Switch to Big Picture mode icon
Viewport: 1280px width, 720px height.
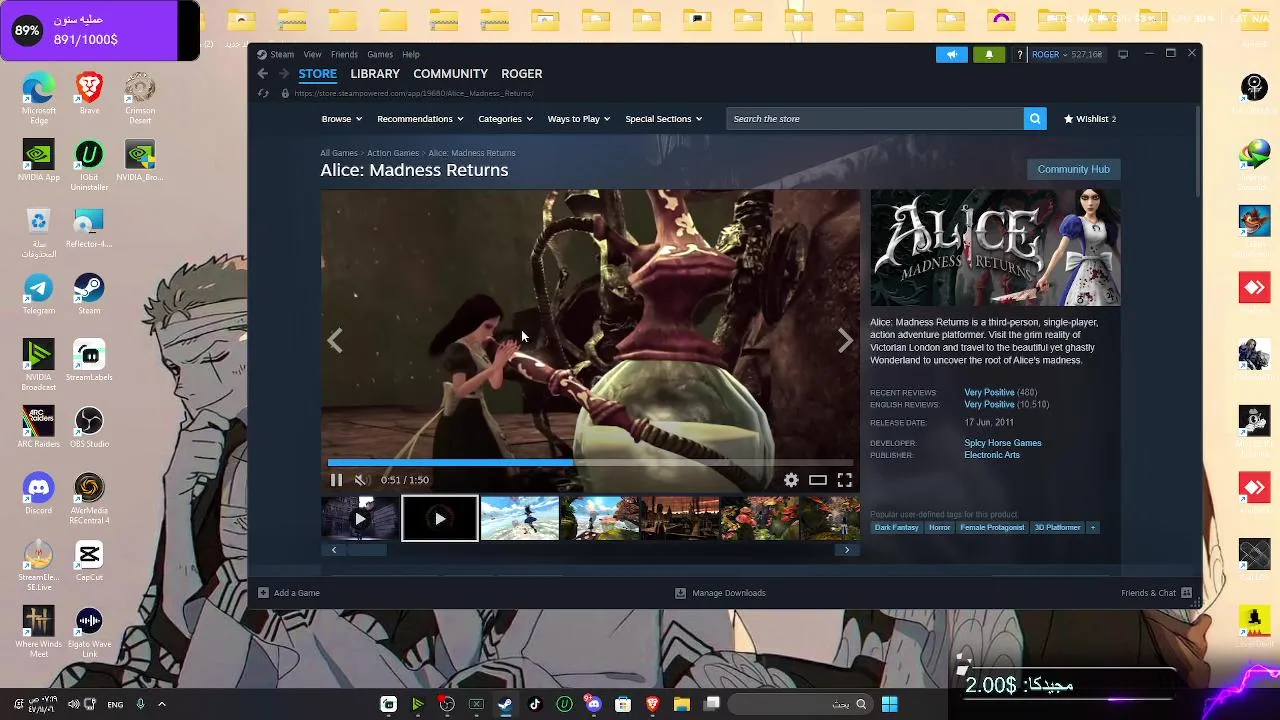tap(1123, 54)
